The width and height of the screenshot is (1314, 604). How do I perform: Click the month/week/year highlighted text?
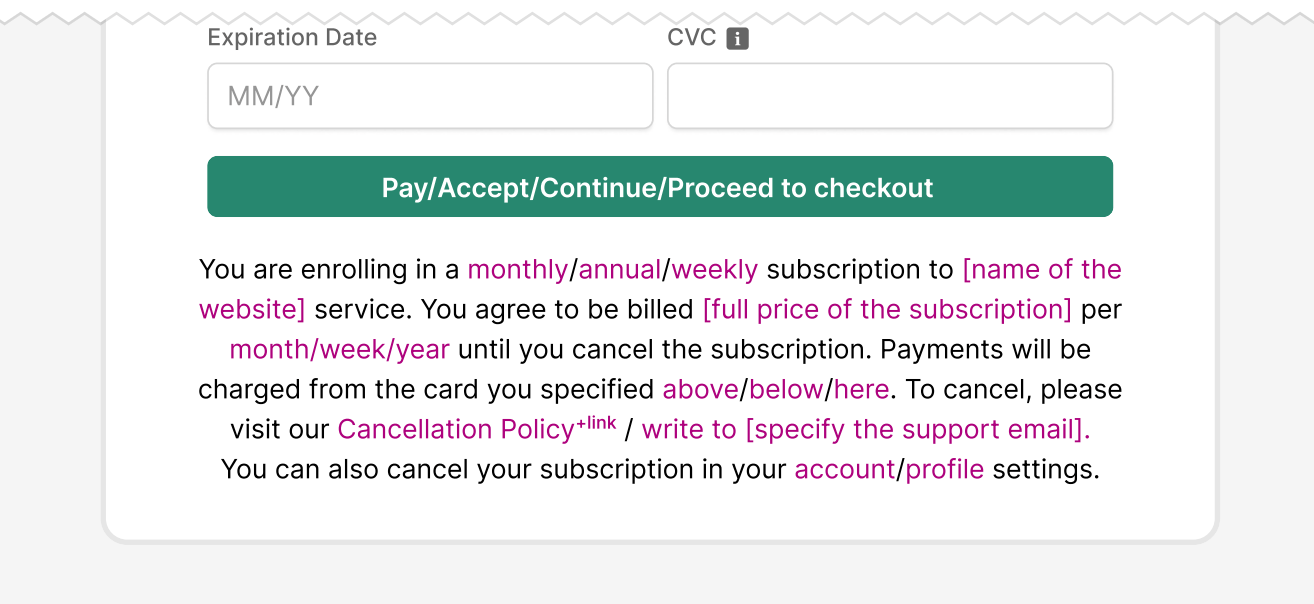[x=338, y=349]
